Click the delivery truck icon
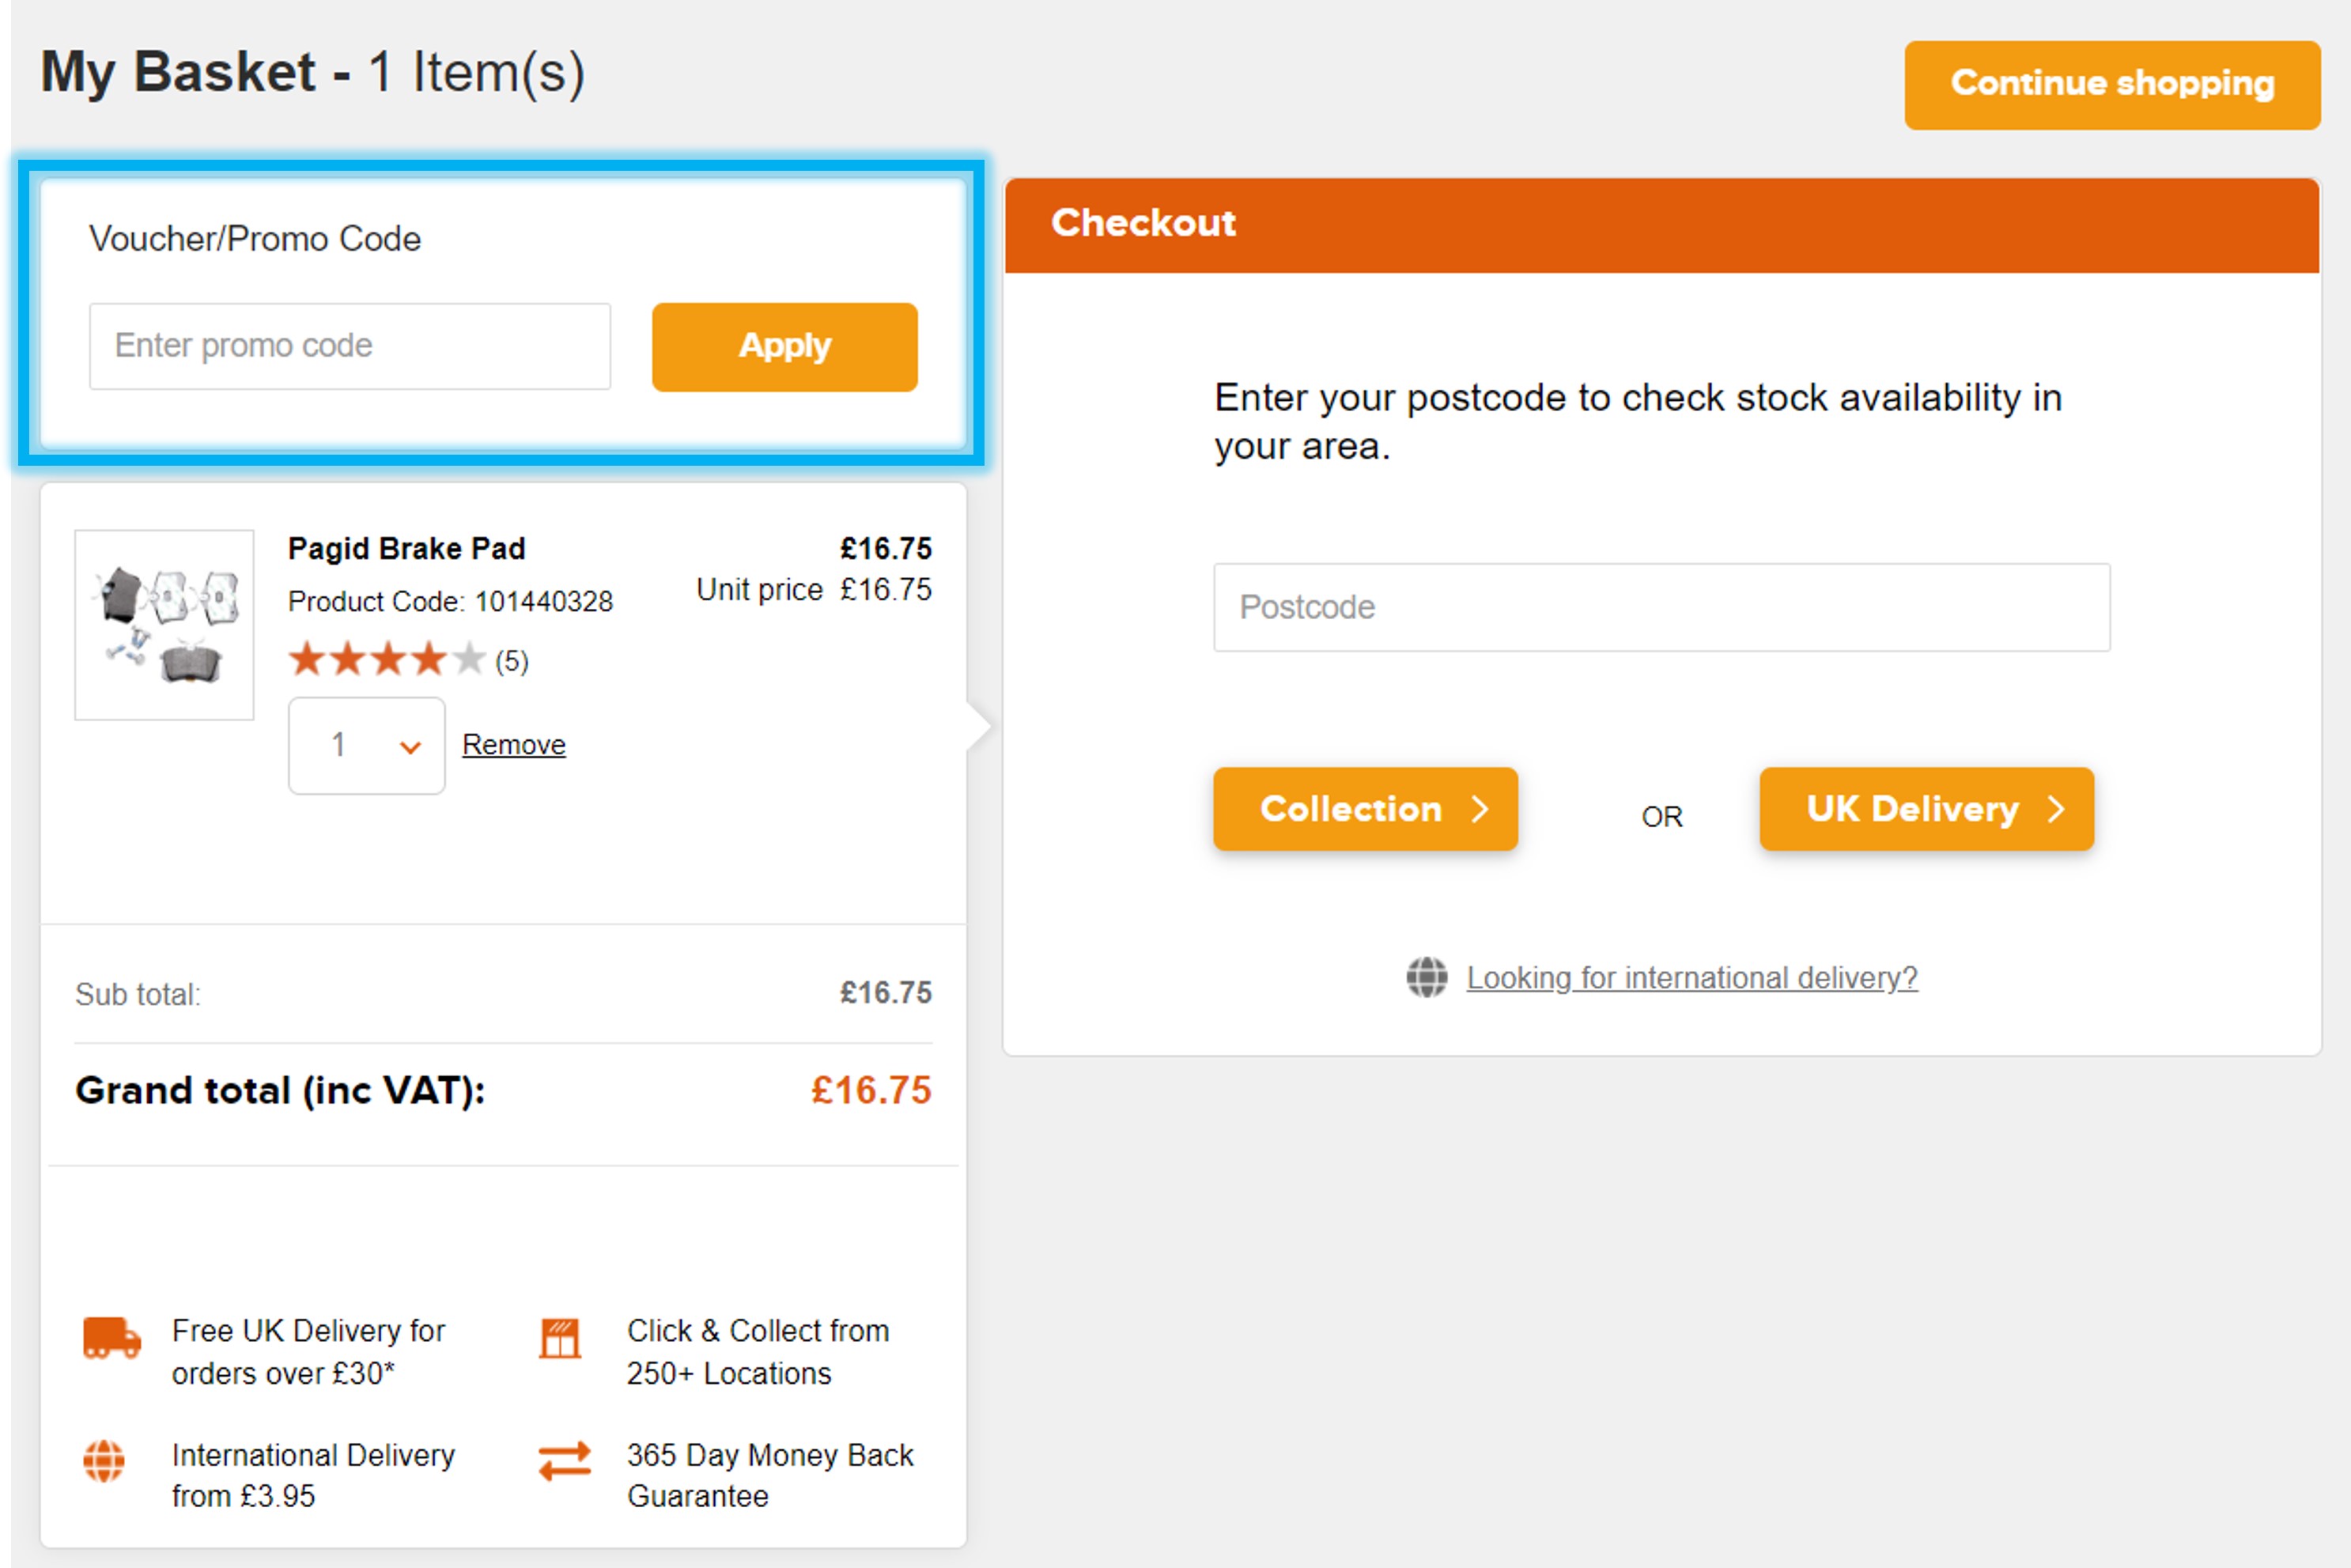 (111, 1337)
